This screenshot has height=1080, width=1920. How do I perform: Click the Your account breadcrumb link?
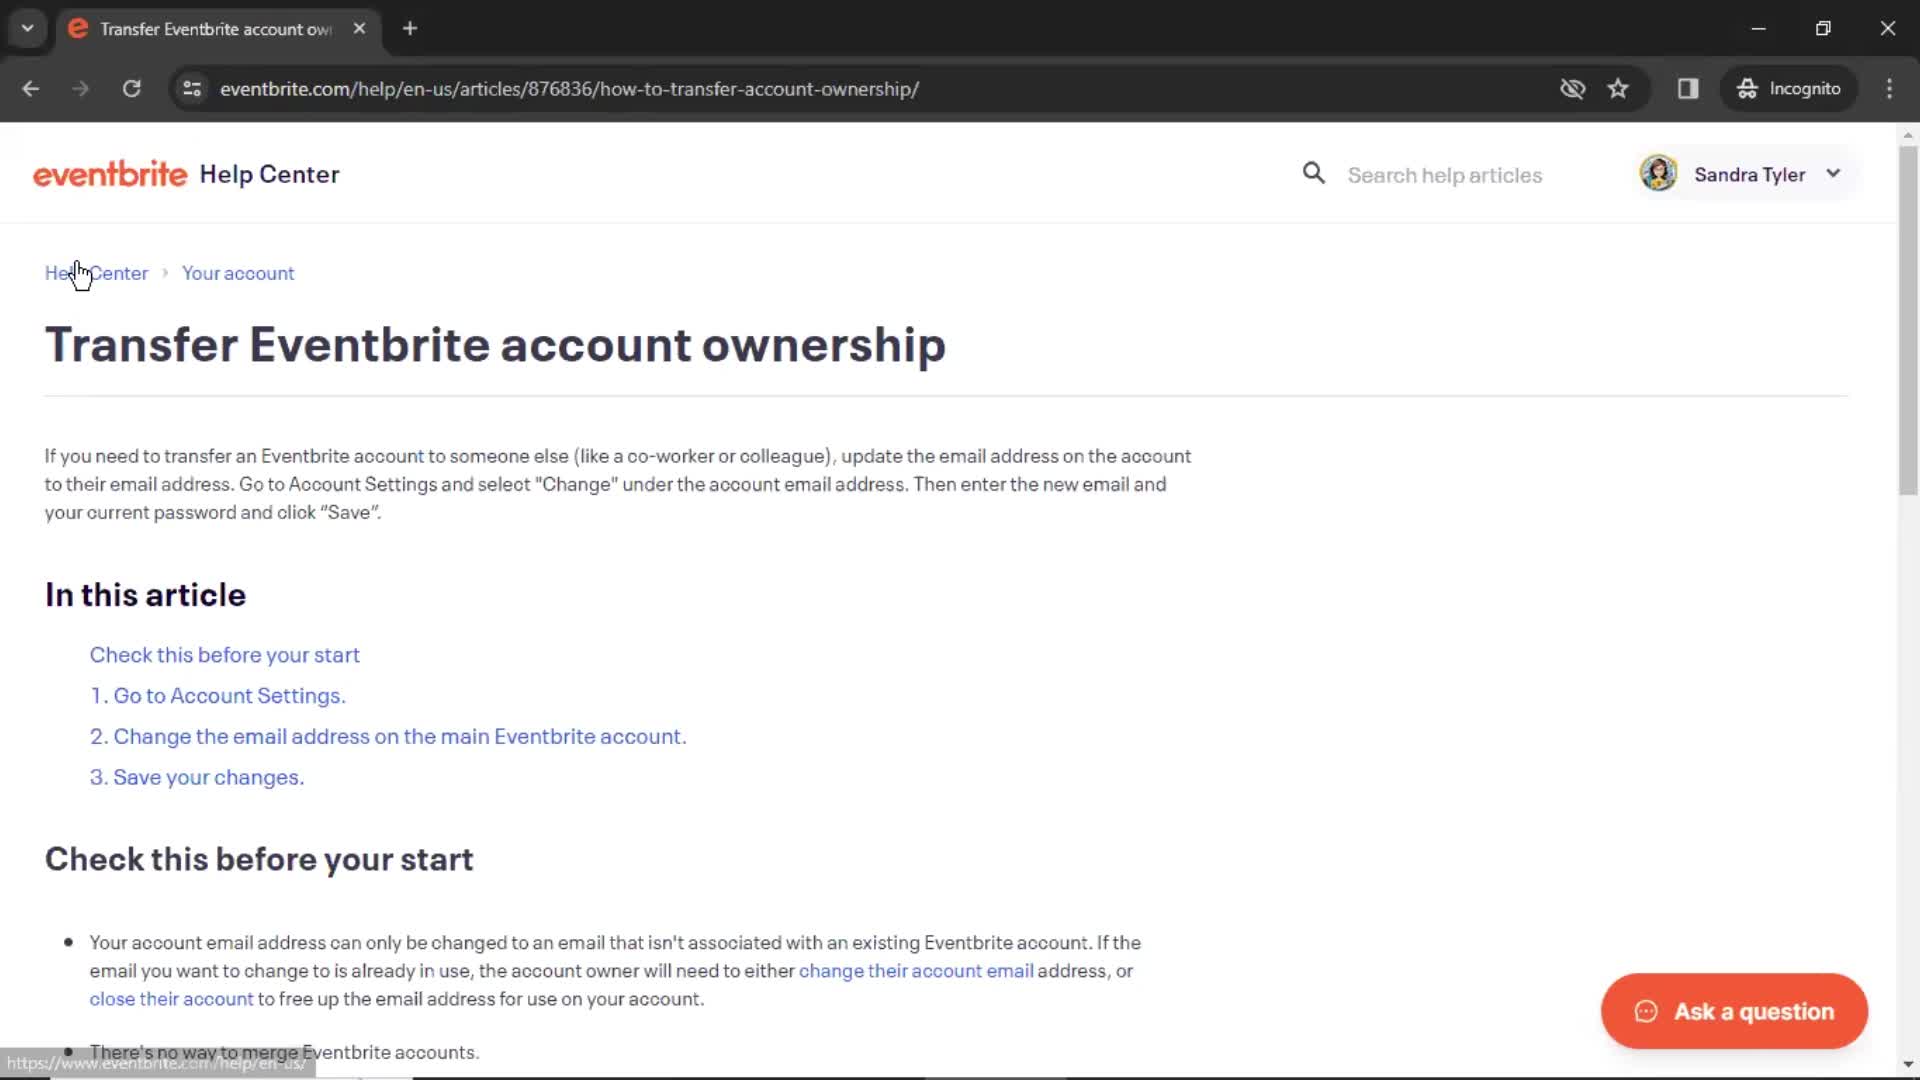(237, 273)
